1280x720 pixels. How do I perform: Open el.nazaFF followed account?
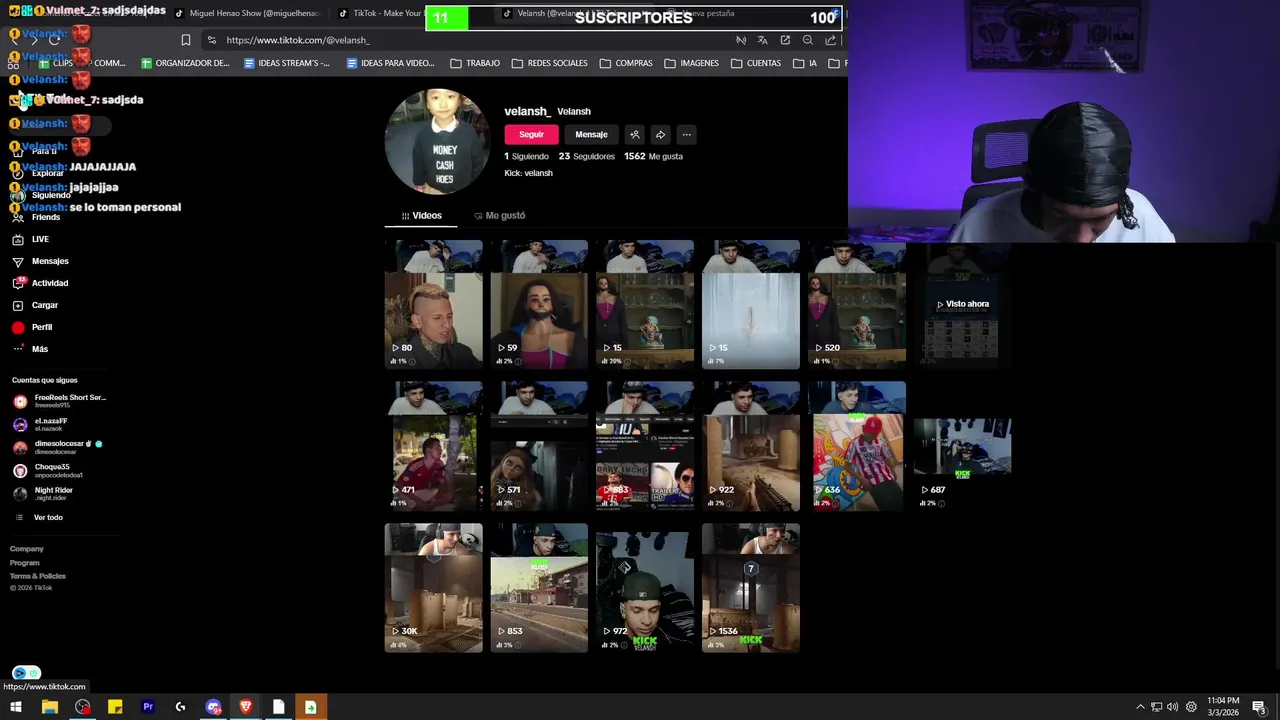(x=40, y=424)
